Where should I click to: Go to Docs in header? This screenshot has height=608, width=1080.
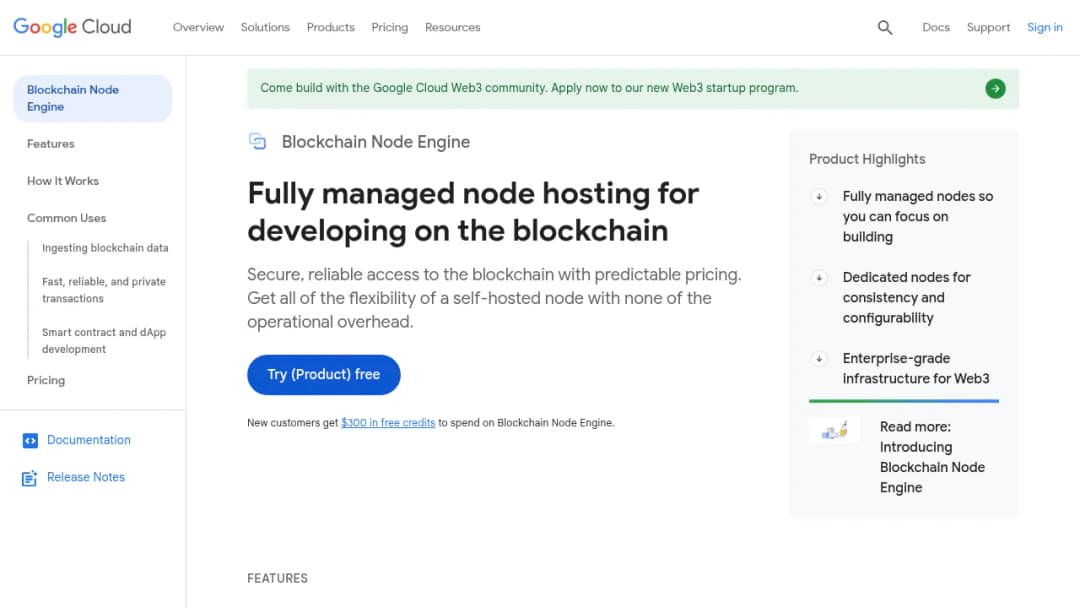(x=936, y=28)
